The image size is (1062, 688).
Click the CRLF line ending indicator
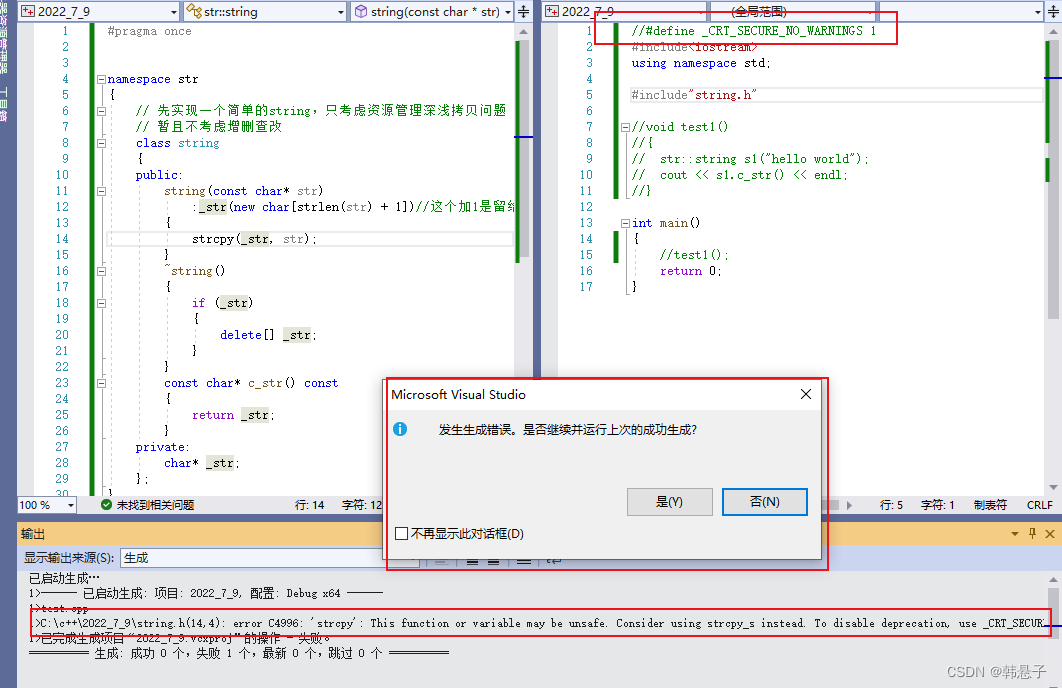(x=1040, y=505)
